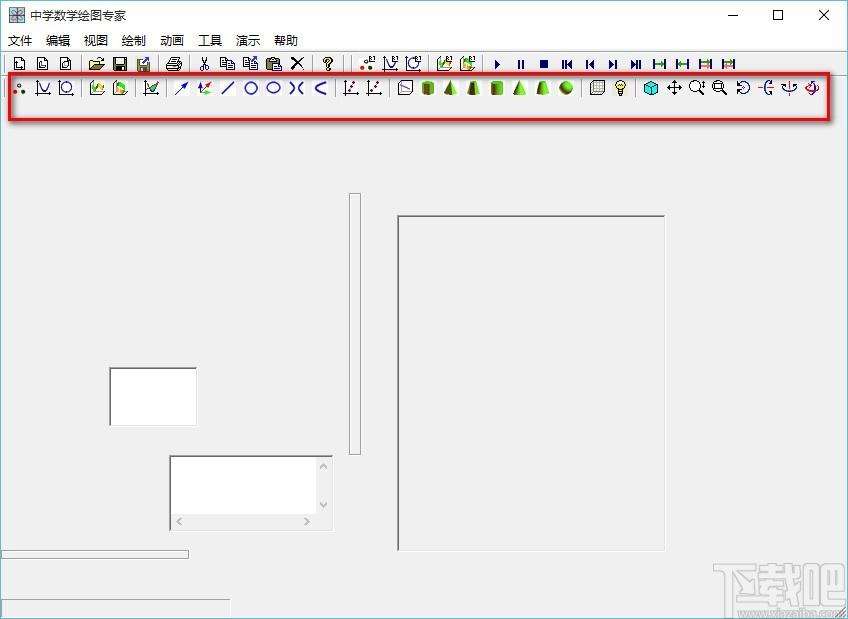Select the scissors cut icon
This screenshot has height=619, width=848.
click(204, 64)
